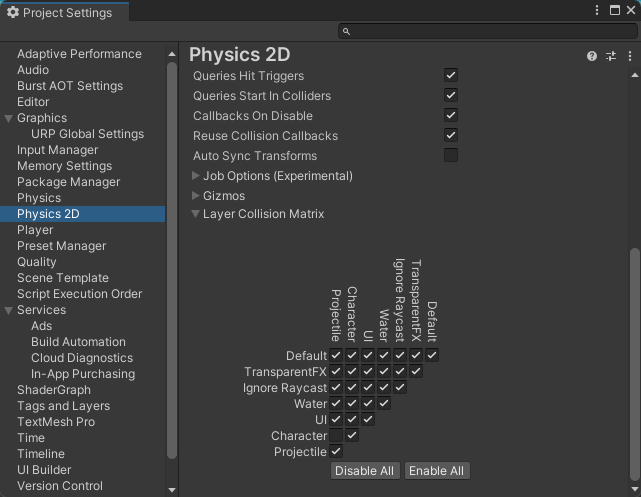Screen dimensions: 641x497
Task: Enable Auto Sync Transforms checkbox
Action: [x=451, y=155]
